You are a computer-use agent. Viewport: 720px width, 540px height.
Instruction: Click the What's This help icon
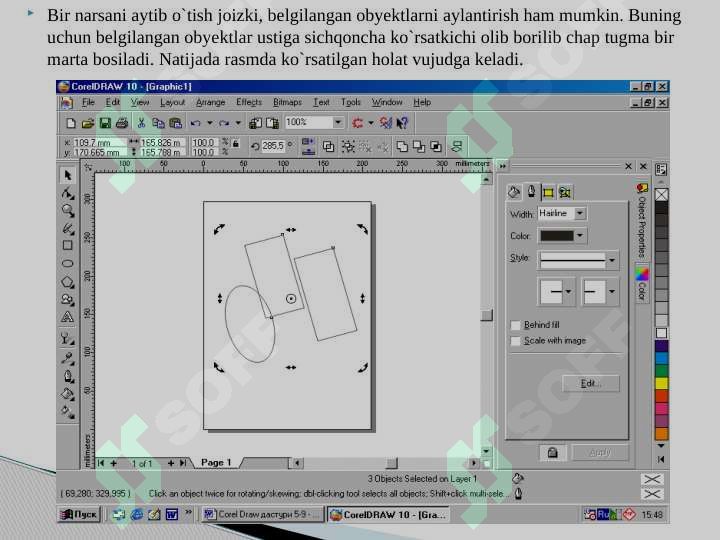point(402,123)
